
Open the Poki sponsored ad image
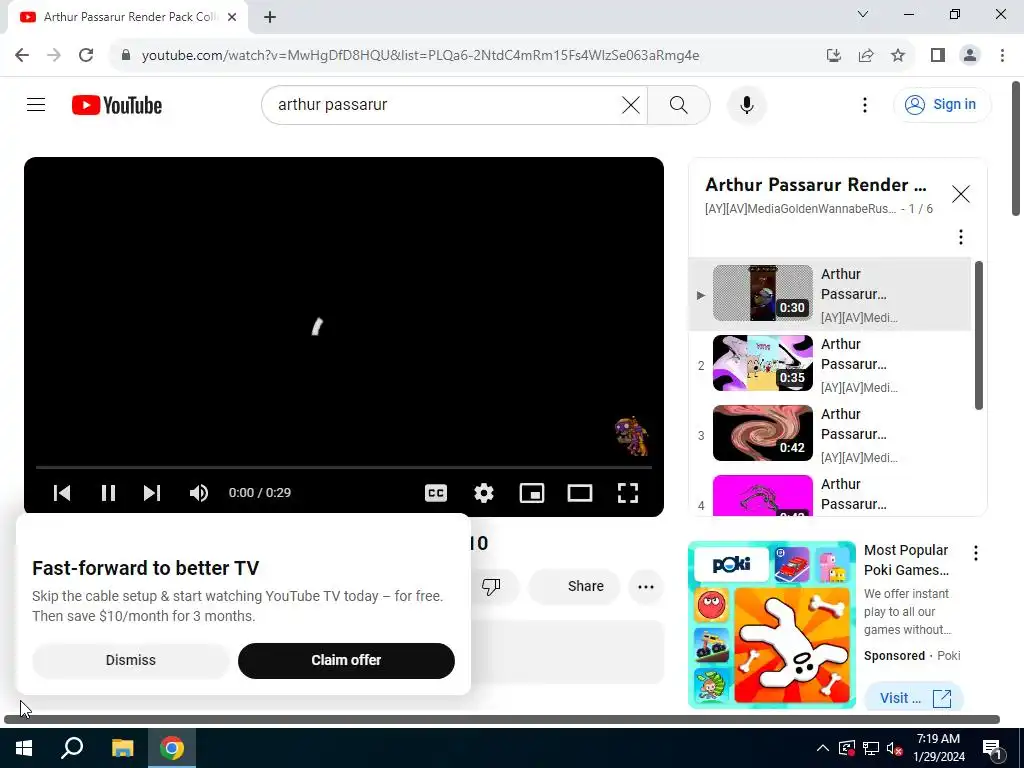[x=772, y=625]
